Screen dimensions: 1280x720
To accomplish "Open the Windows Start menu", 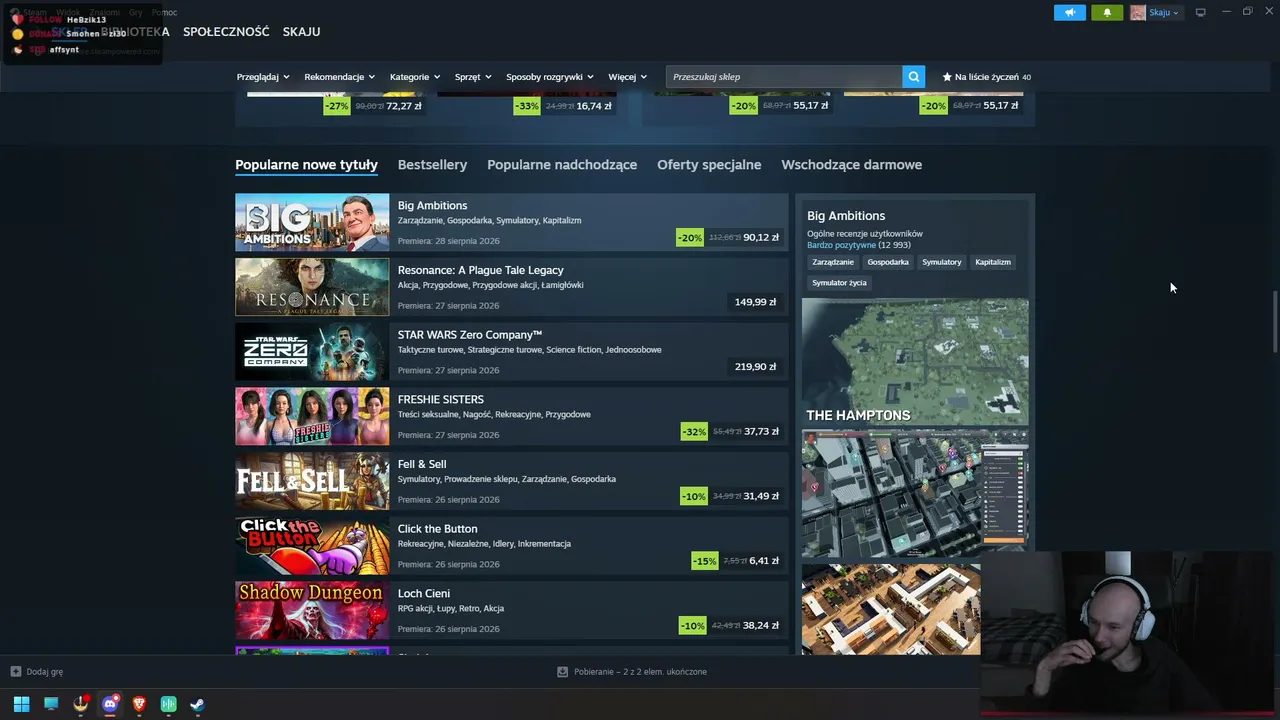I will [x=21, y=704].
